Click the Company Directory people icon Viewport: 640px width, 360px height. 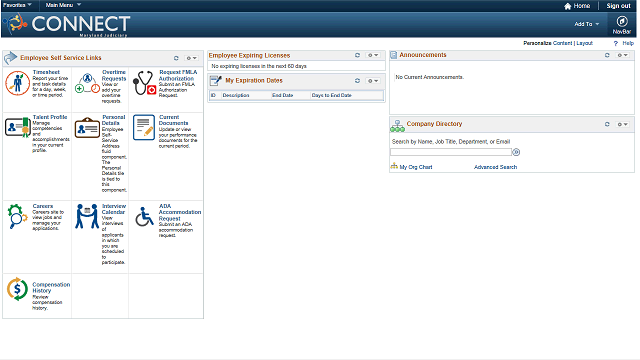tap(397, 126)
